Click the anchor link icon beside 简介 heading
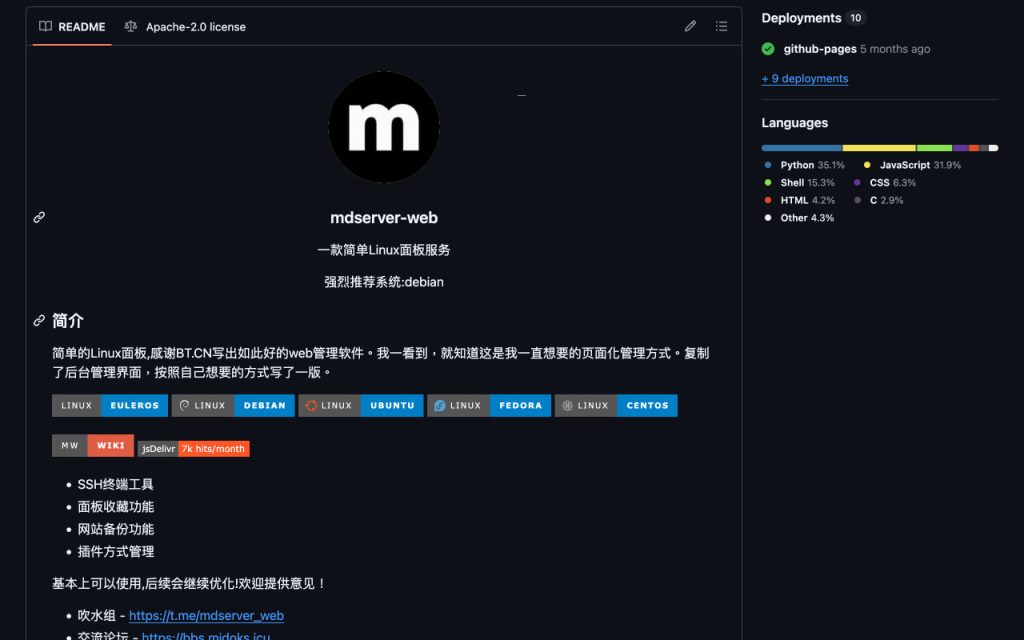Image resolution: width=1024 pixels, height=640 pixels. [x=39, y=321]
